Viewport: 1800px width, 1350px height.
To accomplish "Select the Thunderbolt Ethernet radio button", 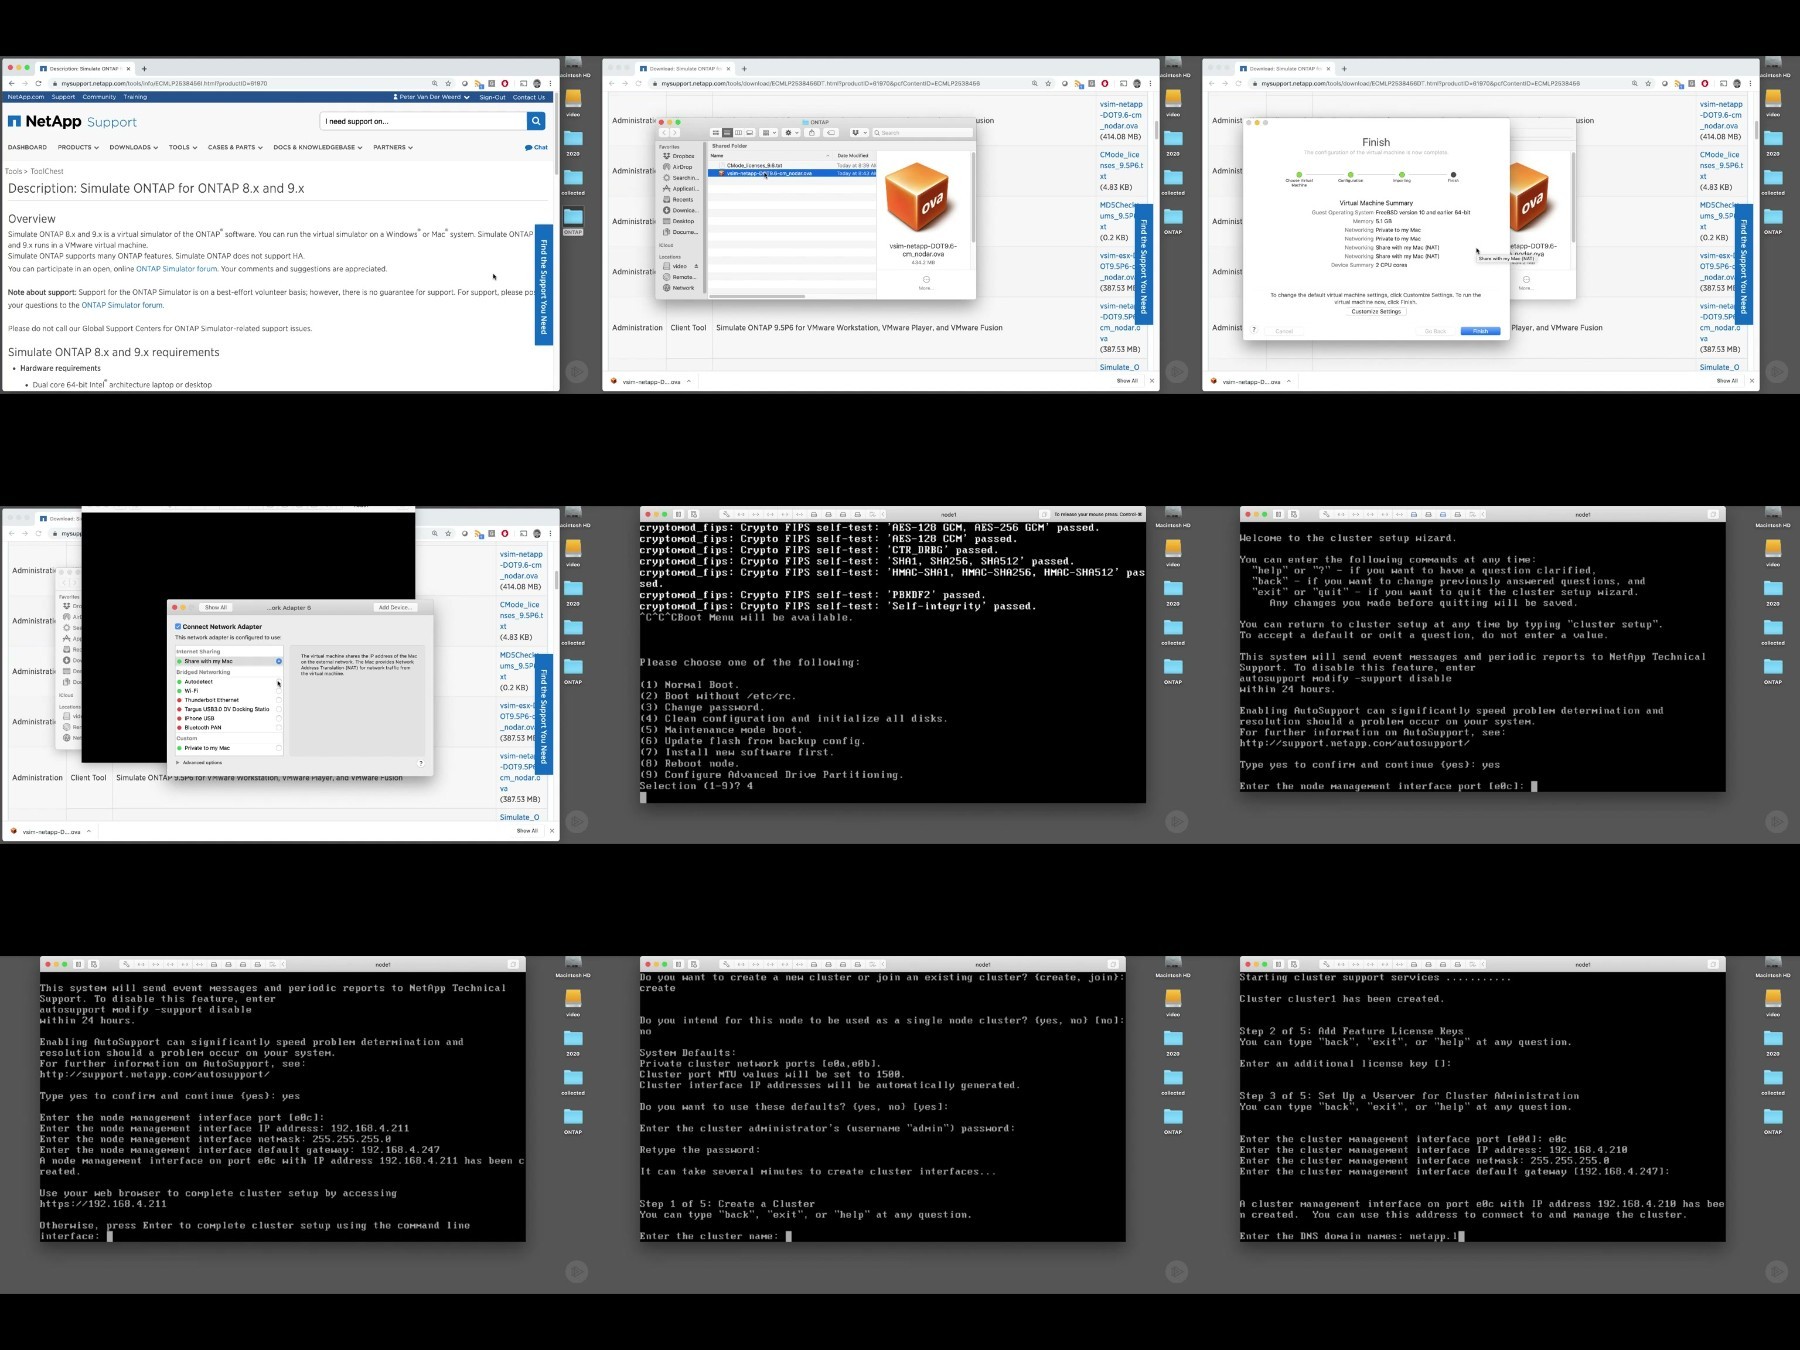I will pyautogui.click(x=278, y=700).
